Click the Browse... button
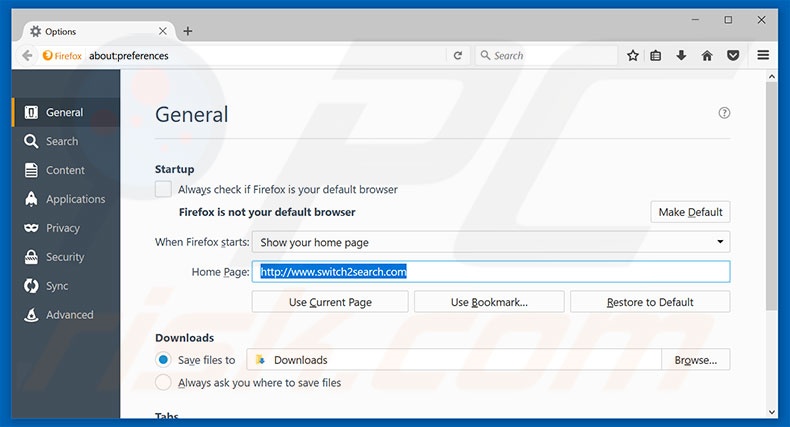The image size is (790, 427). point(695,360)
